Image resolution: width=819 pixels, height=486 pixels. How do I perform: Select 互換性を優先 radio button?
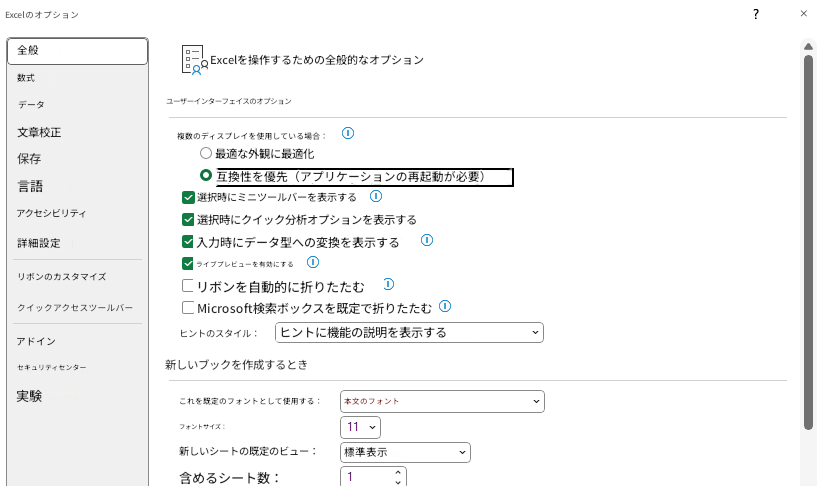(206, 175)
